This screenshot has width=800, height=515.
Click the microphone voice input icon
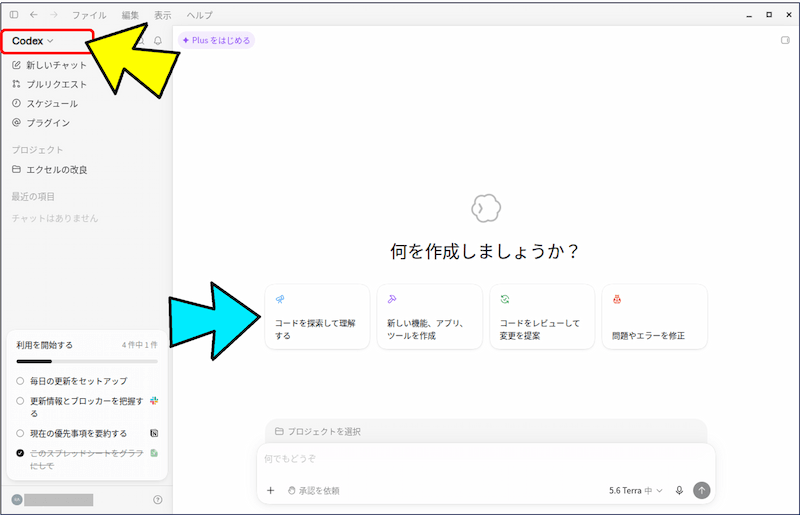(679, 491)
